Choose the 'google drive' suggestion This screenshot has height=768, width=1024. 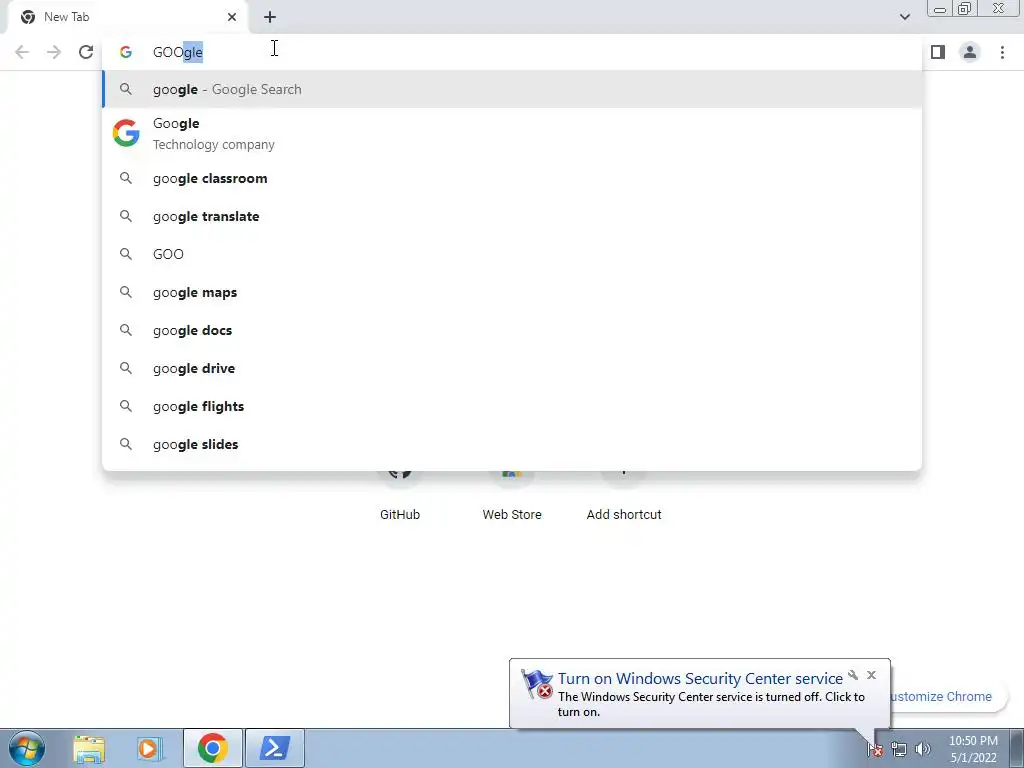pos(512,368)
